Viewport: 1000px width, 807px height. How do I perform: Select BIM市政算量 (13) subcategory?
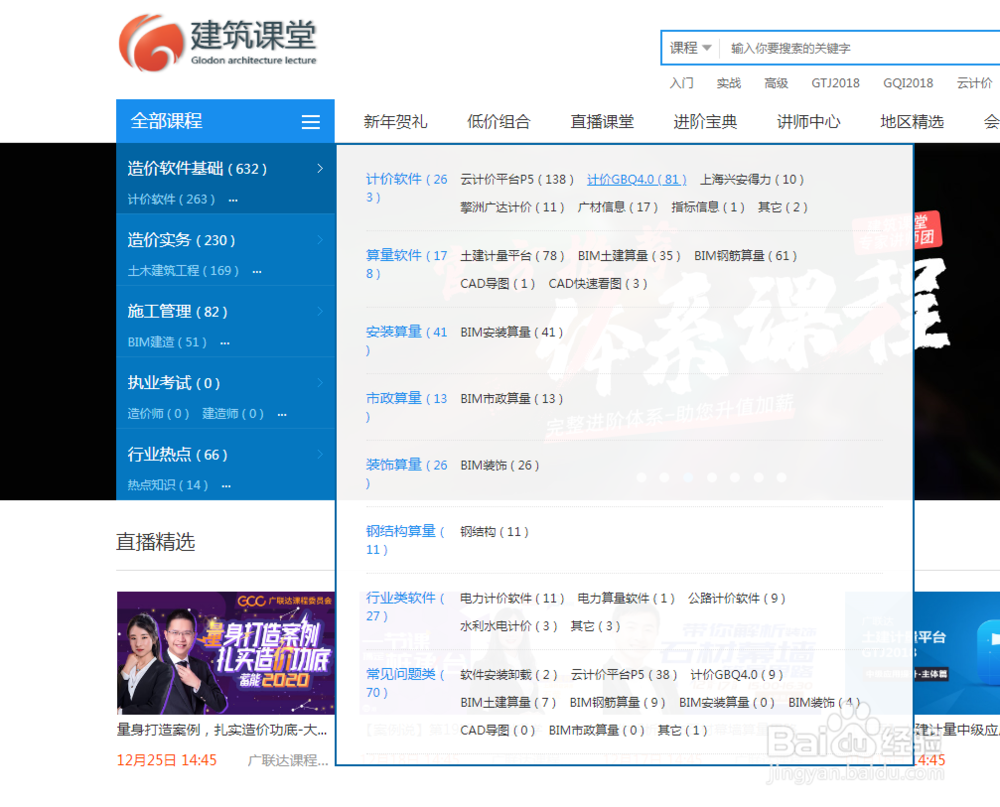coord(511,399)
